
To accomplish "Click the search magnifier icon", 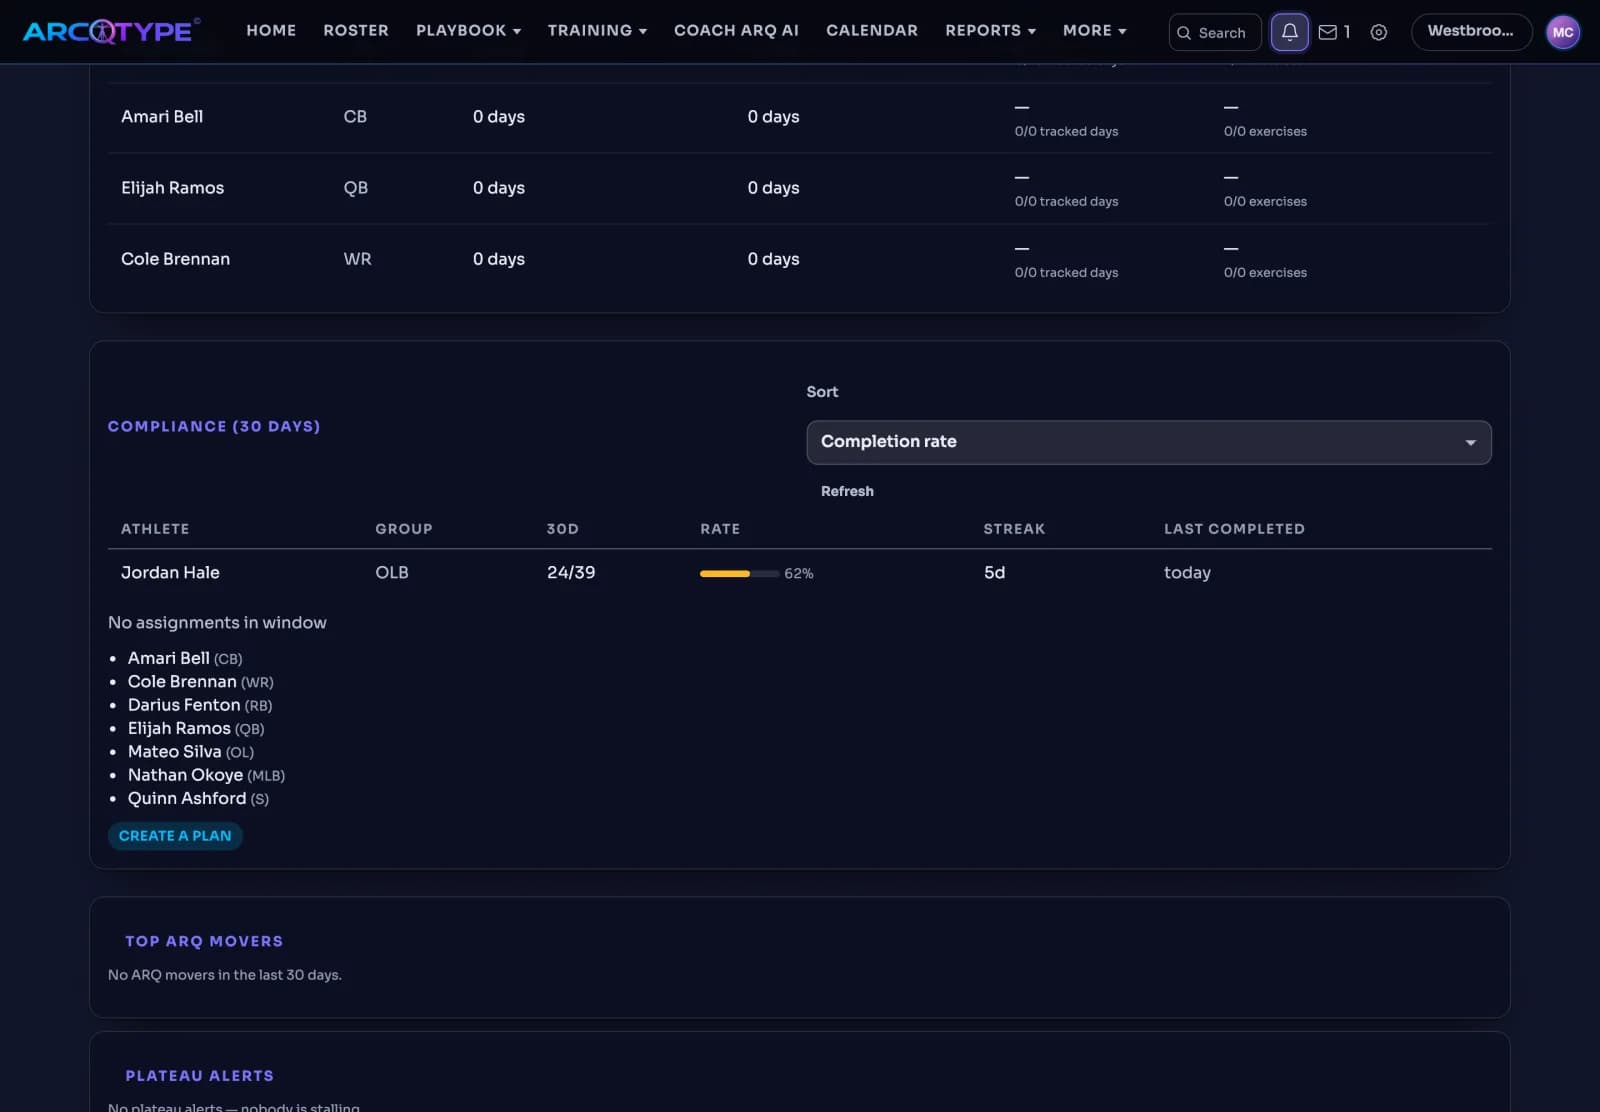I will point(1184,33).
